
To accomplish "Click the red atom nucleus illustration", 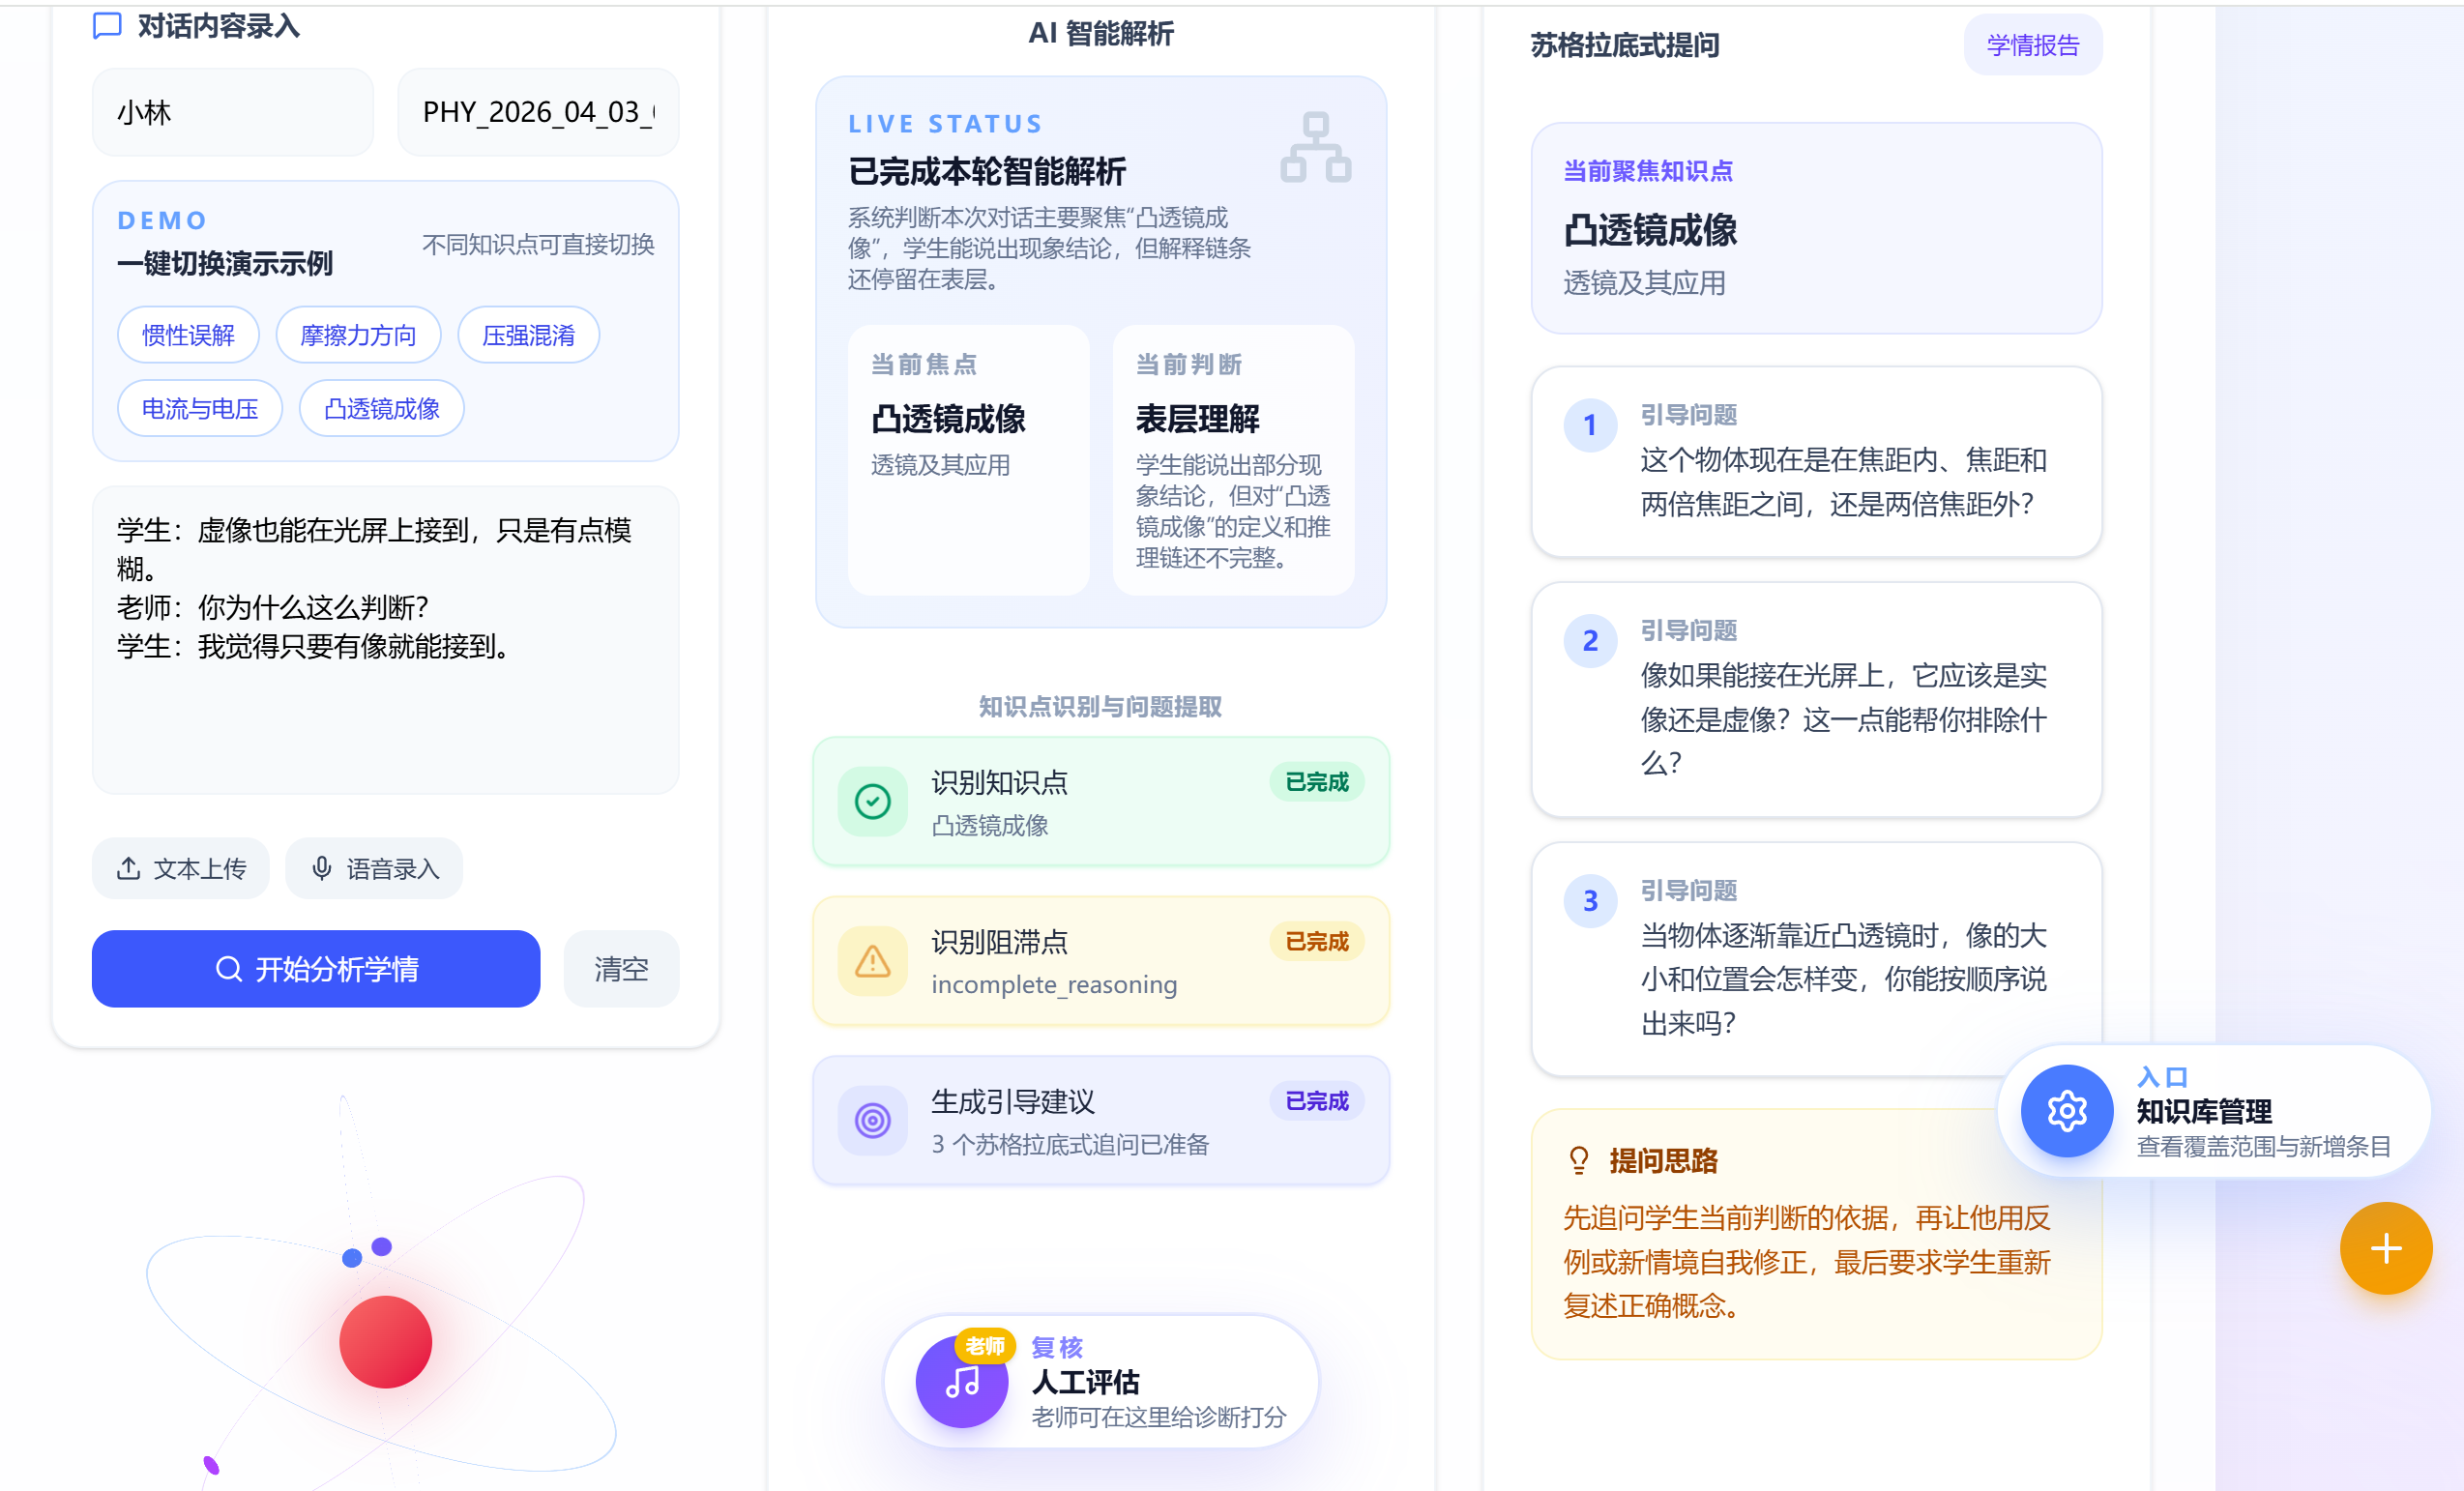I will (385, 1342).
